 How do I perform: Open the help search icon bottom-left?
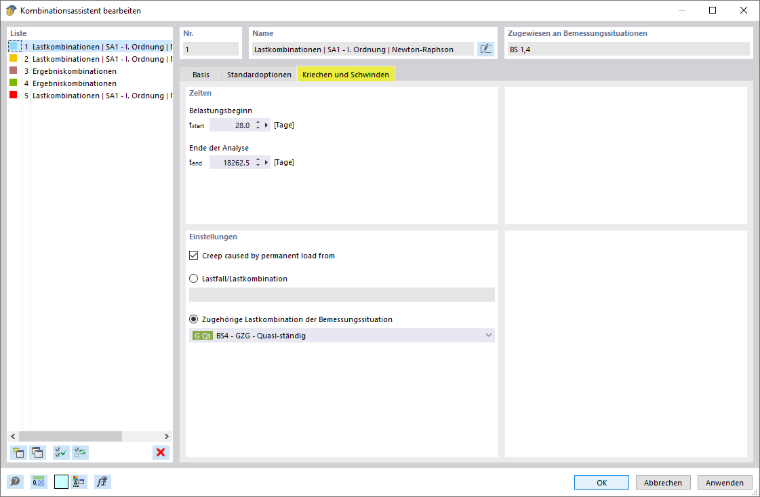coord(15,482)
